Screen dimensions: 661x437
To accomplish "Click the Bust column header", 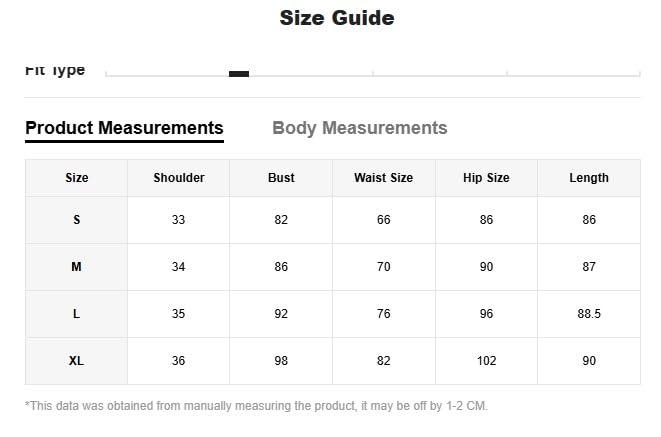I will 281,178.
